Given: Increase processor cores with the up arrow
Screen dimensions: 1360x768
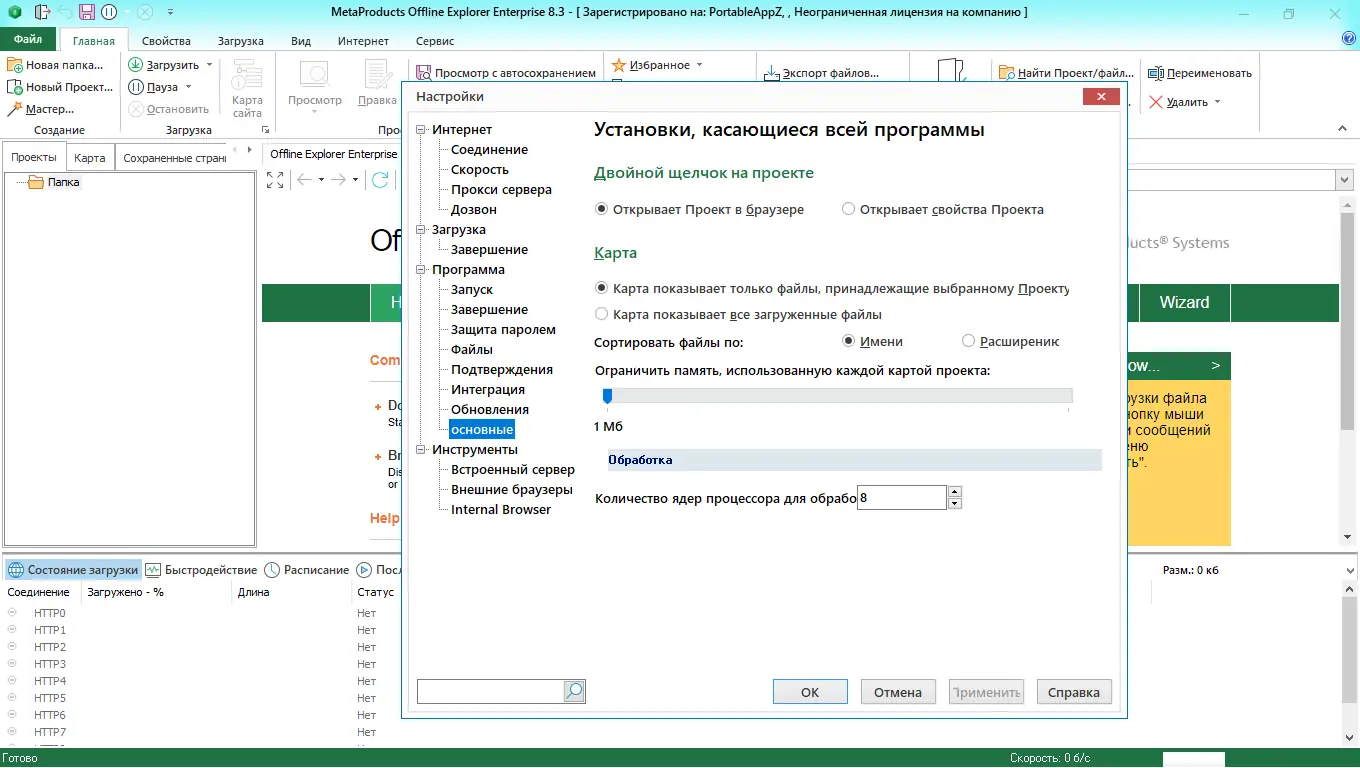Looking at the screenshot, I should click(x=954, y=491).
